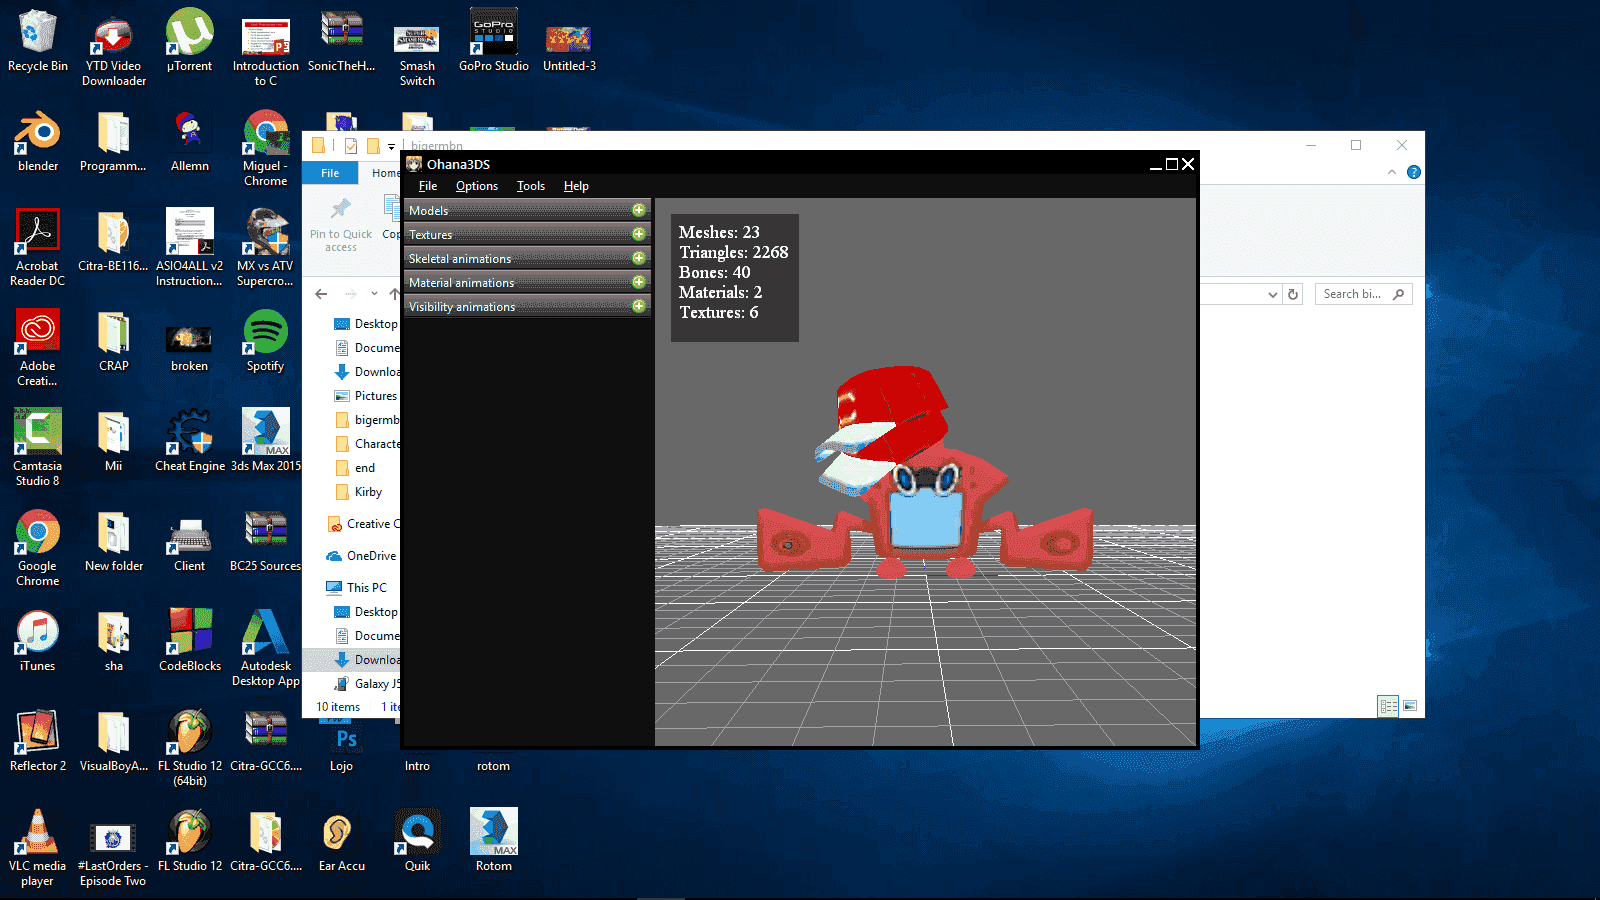This screenshot has height=900, width=1600.
Task: Open Desktop under Quick access in Explorer
Action: pos(366,324)
